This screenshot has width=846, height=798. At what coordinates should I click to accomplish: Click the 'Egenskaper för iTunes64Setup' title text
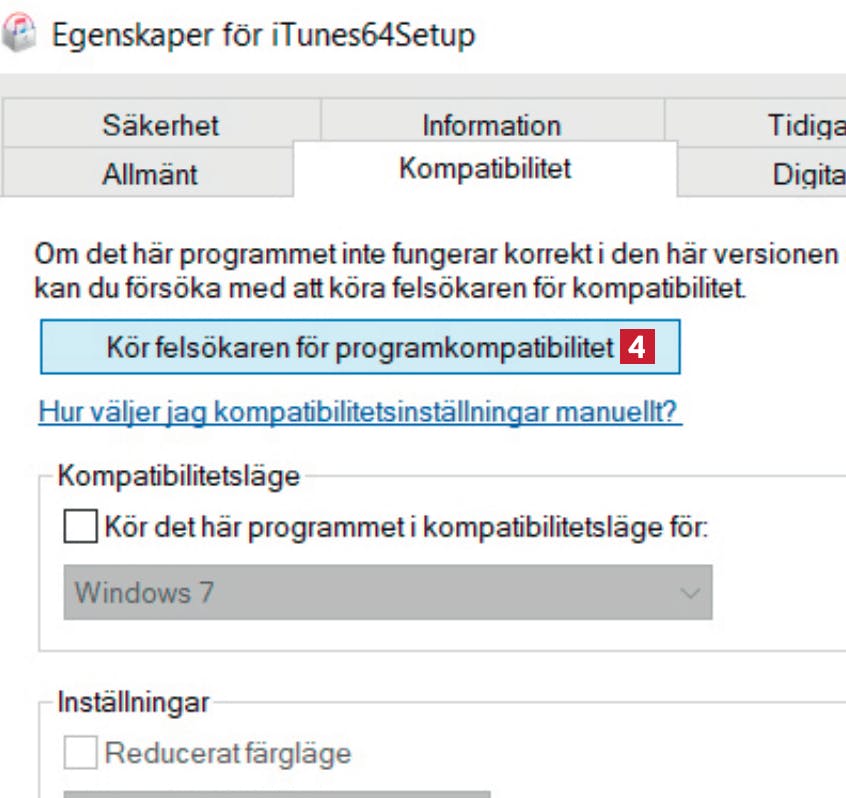pos(263,35)
